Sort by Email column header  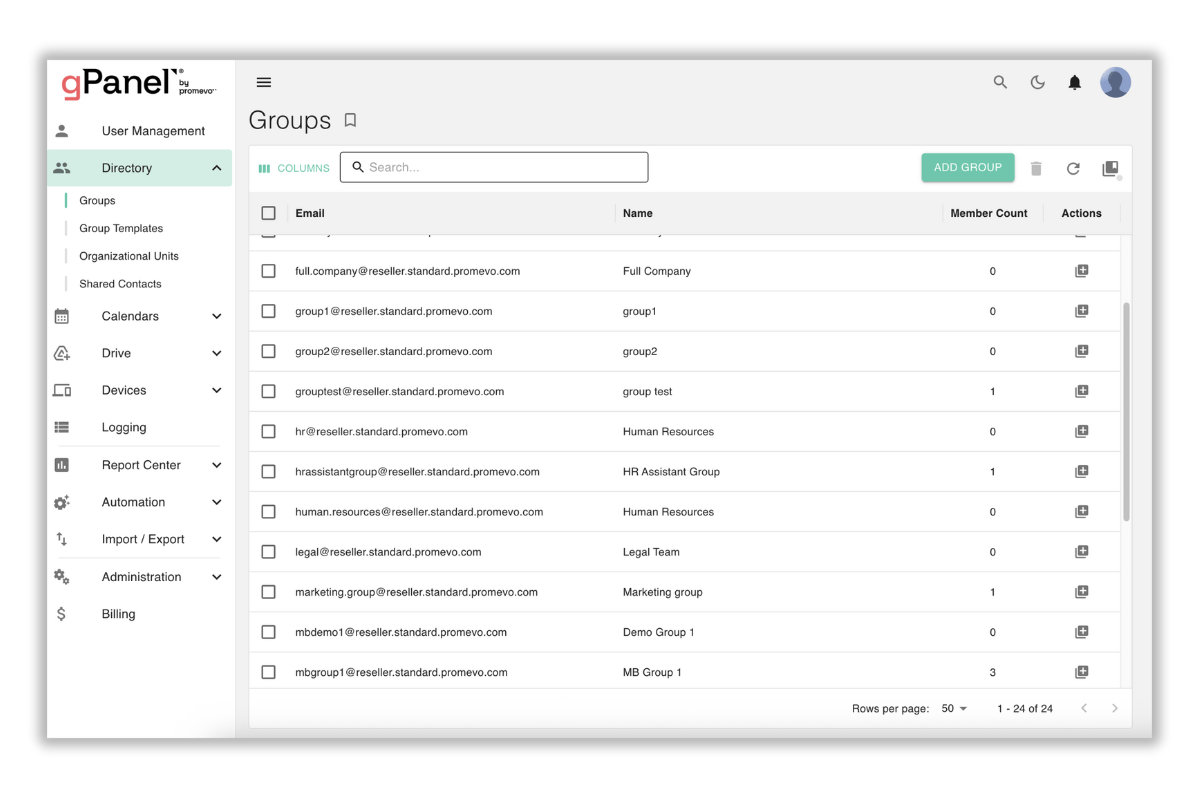pos(310,213)
